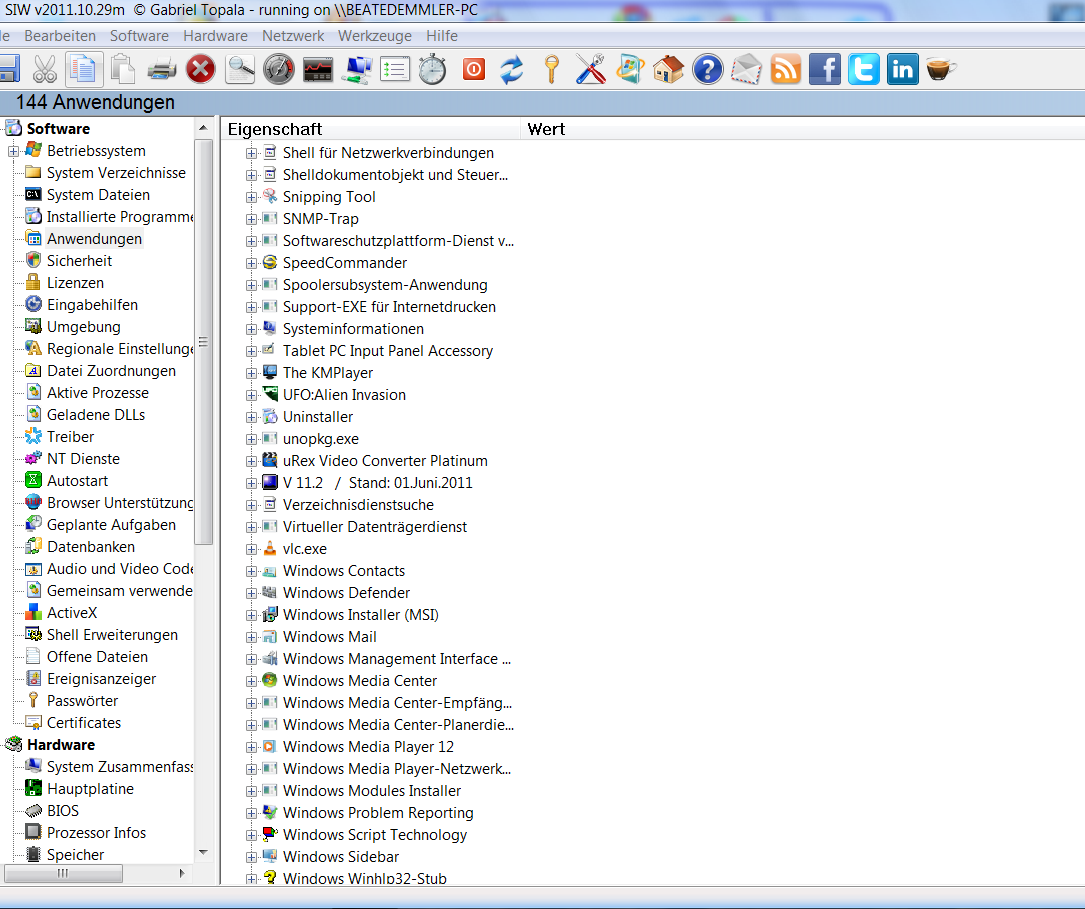Select Autostart in the sidebar tree
This screenshot has width=1085, height=909.
pyautogui.click(x=78, y=481)
